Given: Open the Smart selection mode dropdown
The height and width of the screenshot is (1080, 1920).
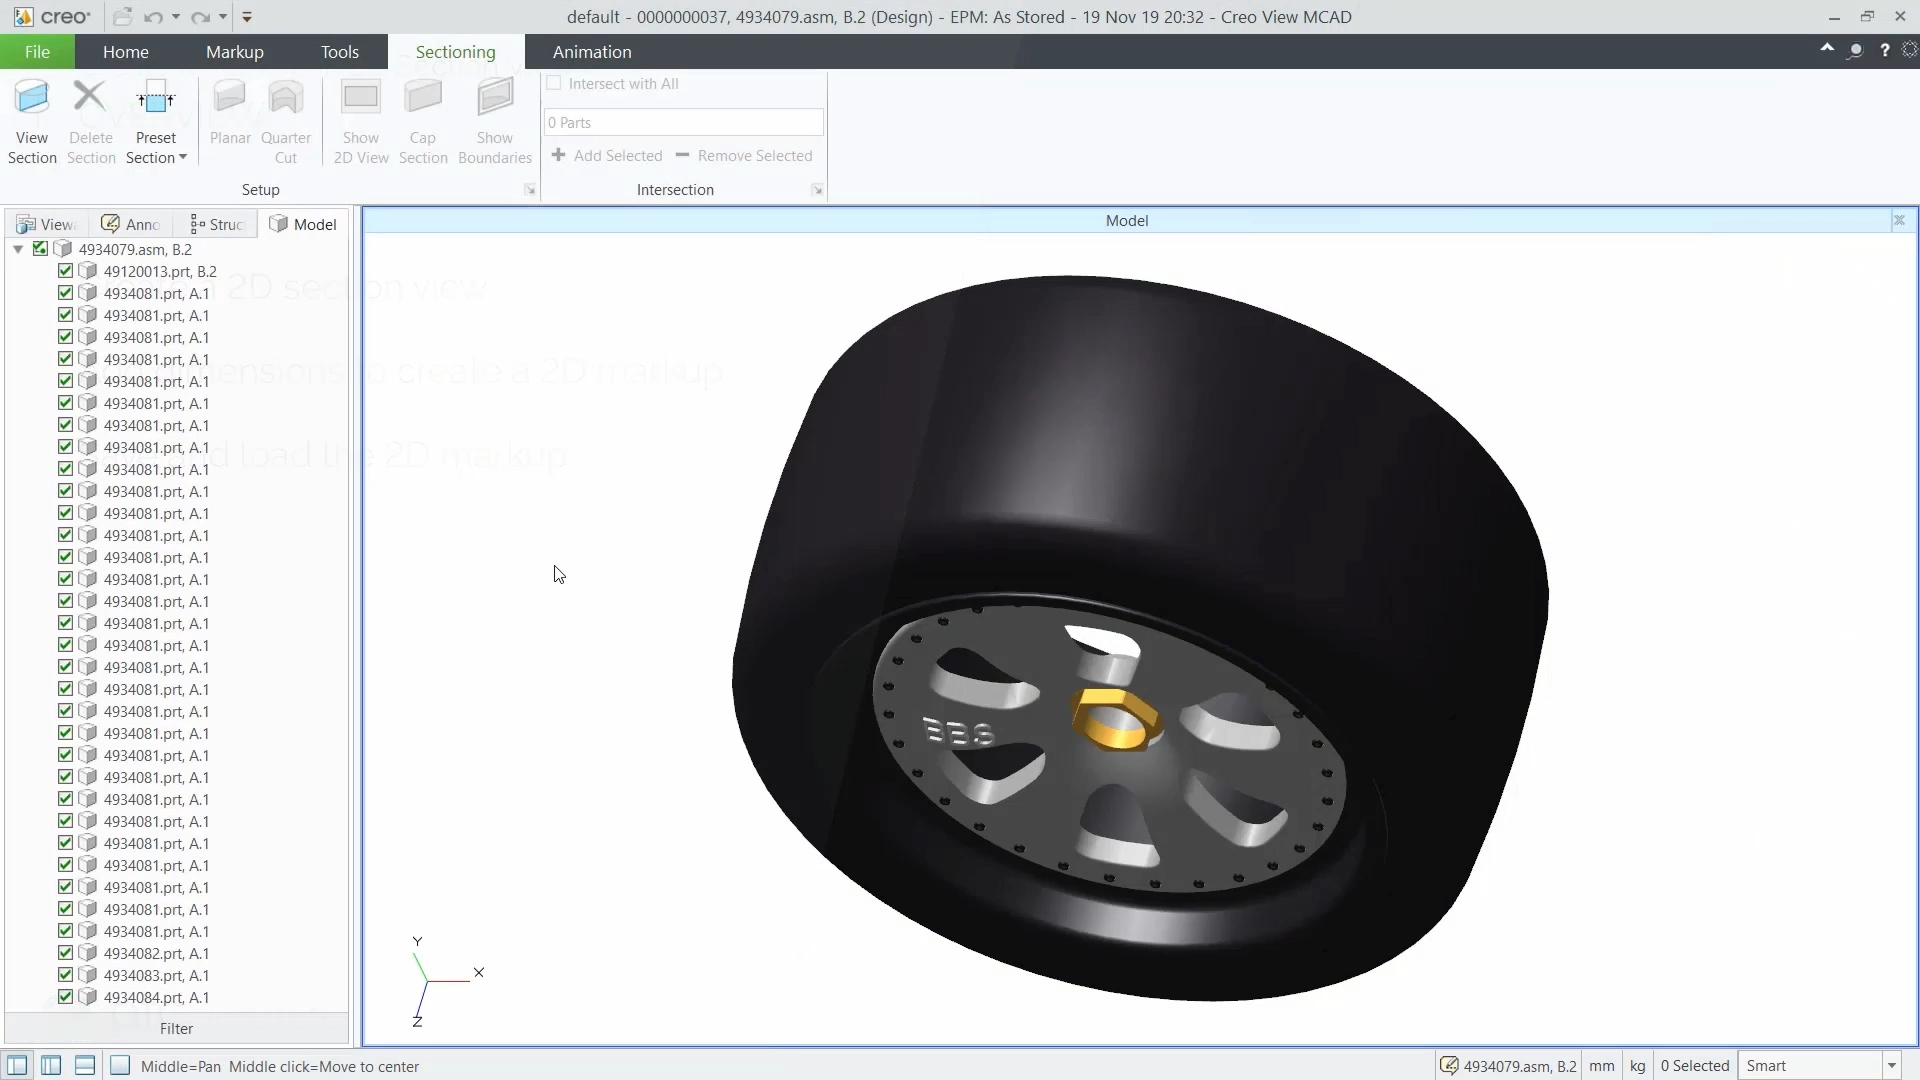Looking at the screenshot, I should pyautogui.click(x=1891, y=1066).
